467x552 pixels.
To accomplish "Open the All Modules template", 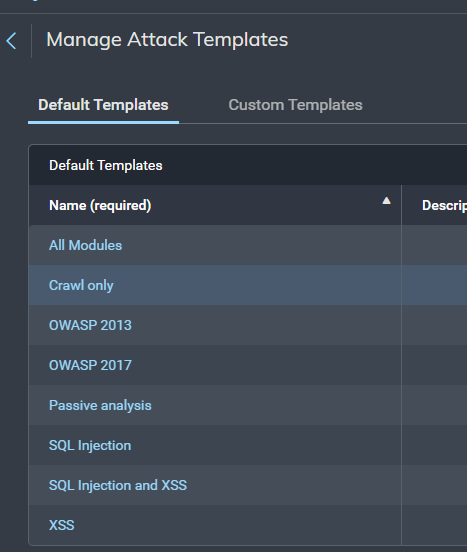I will (86, 245).
